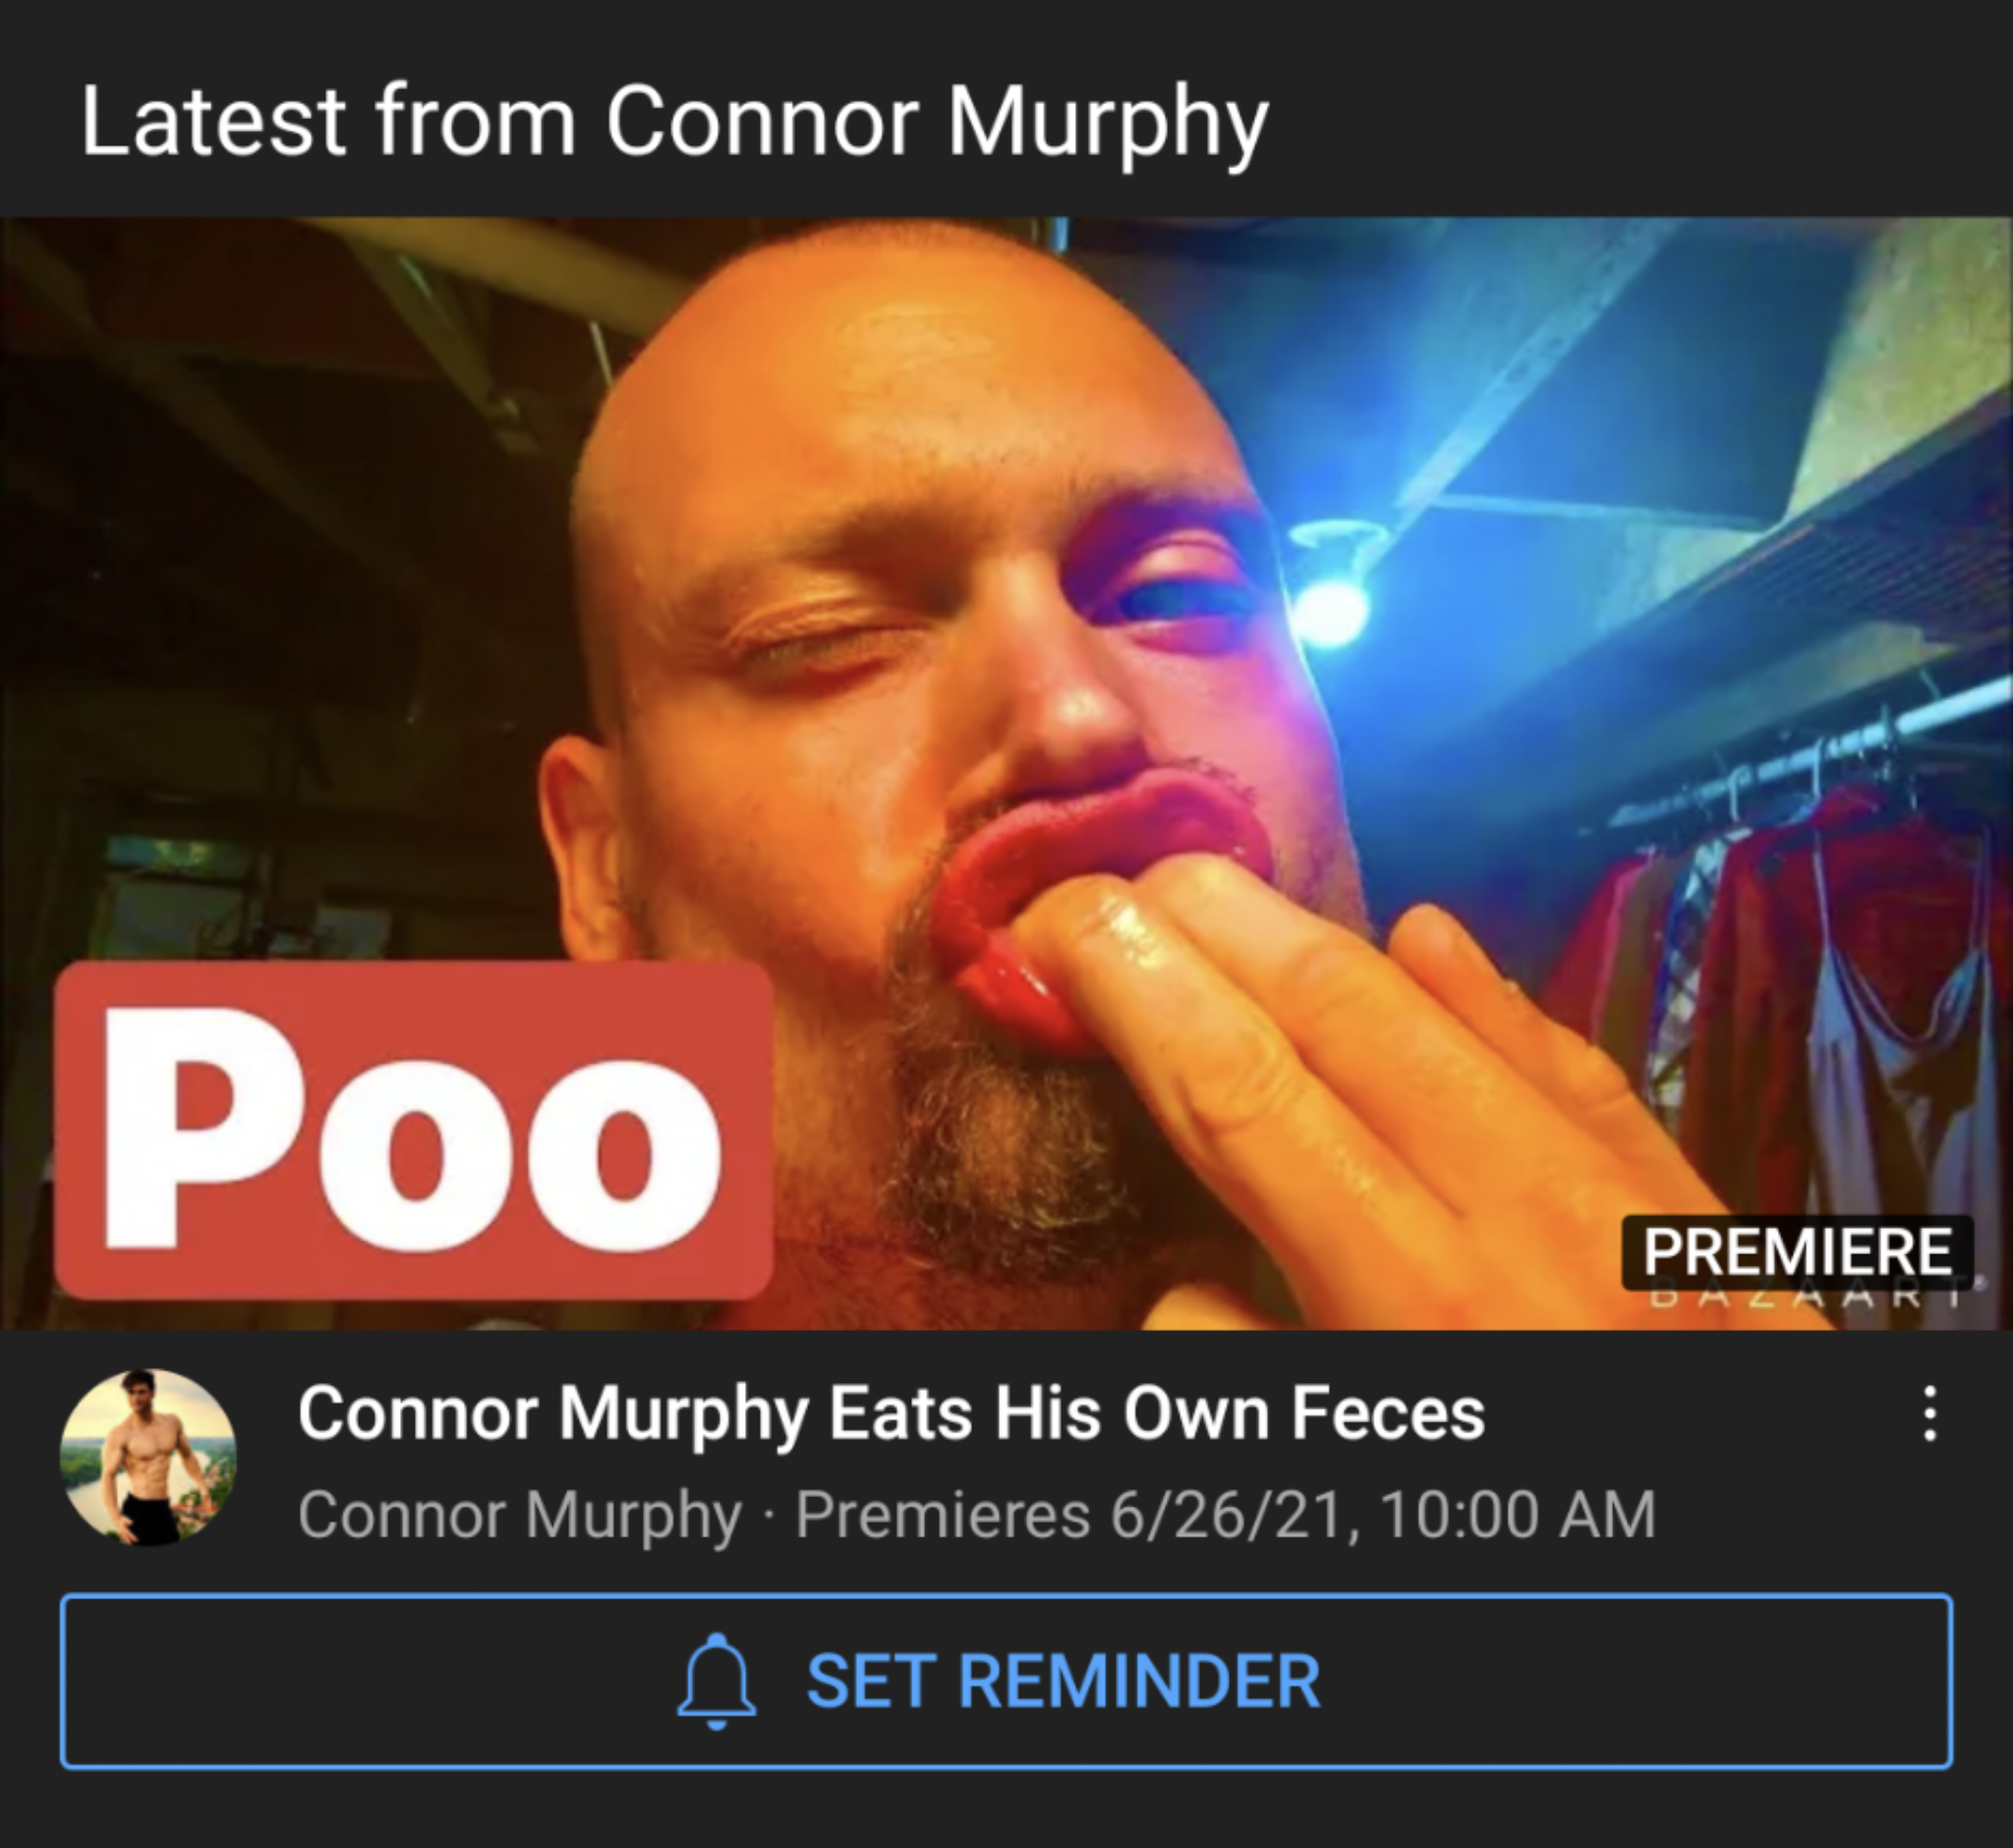
Task: Open Connor Murphy's channel avatar
Action: pyautogui.click(x=148, y=1457)
